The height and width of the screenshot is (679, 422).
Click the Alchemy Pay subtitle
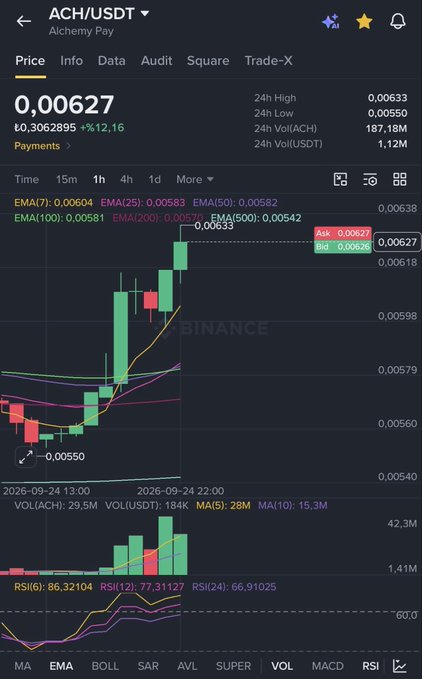click(81, 31)
